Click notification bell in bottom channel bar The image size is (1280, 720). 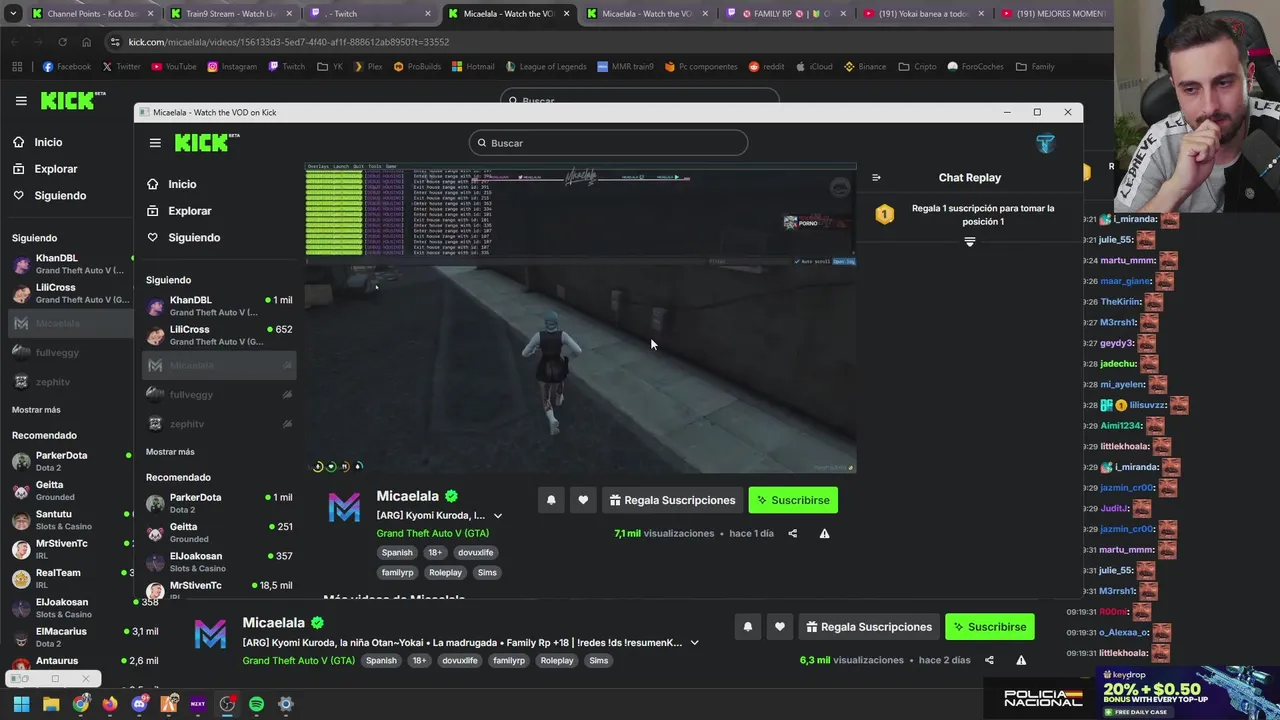[x=748, y=627]
